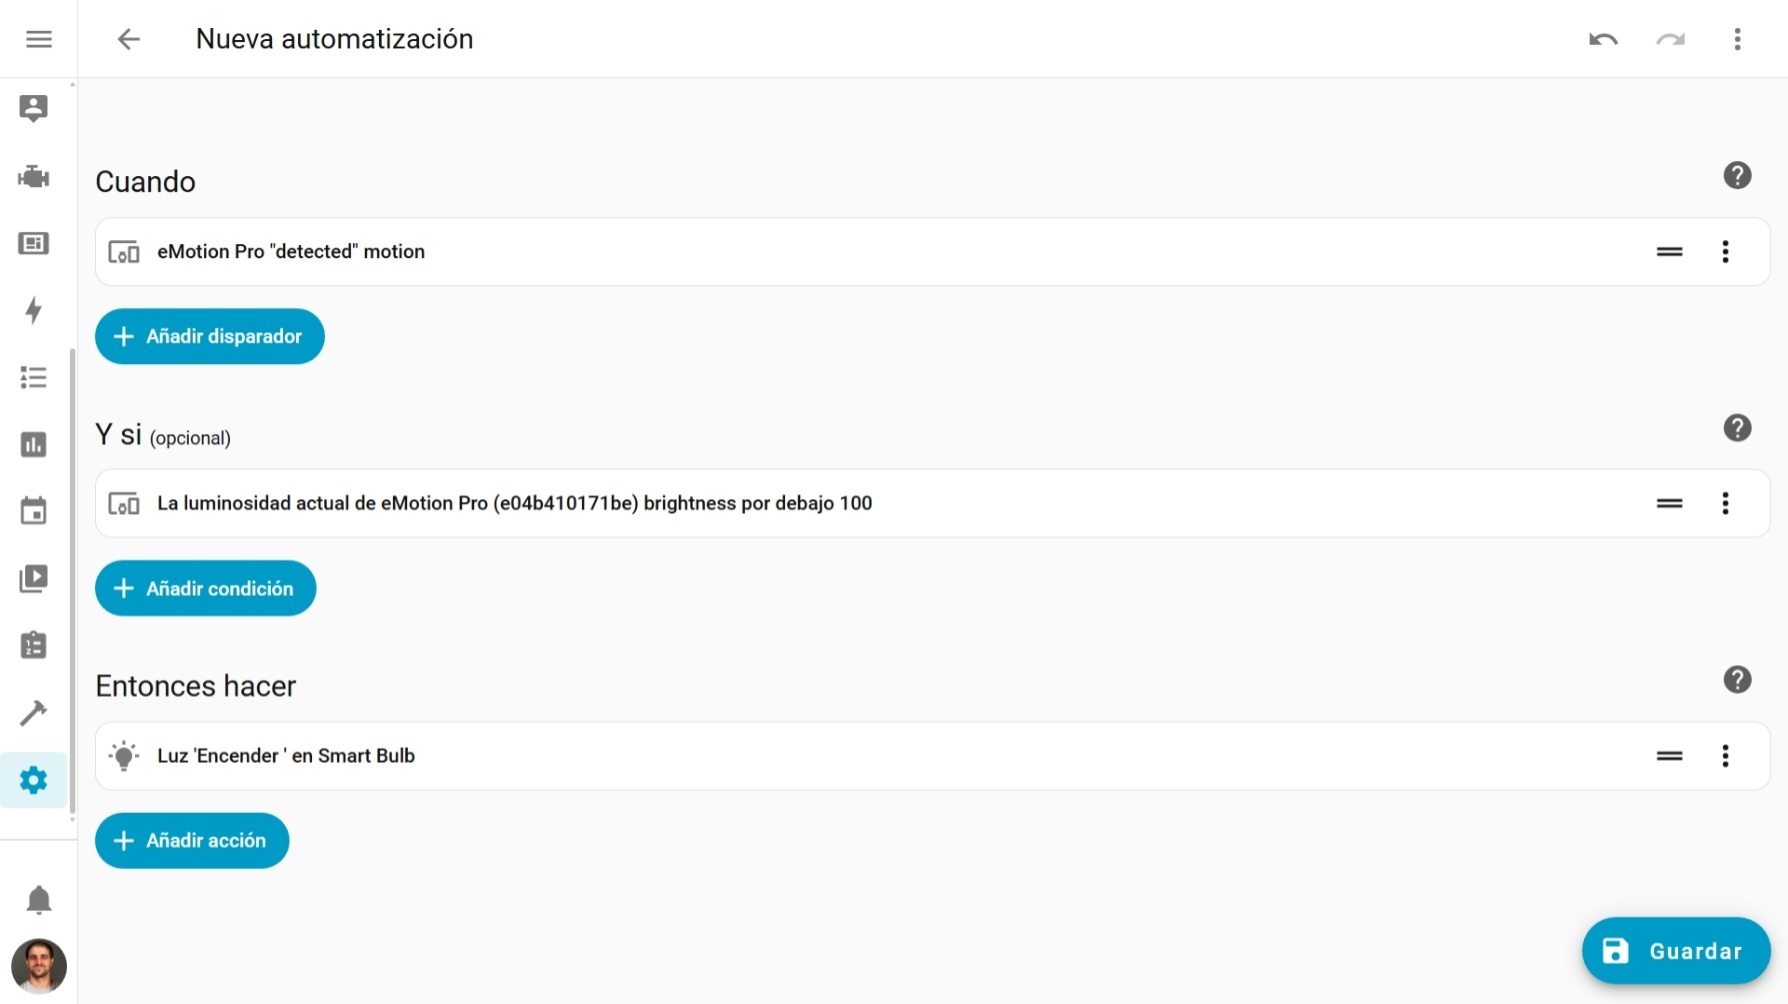
Task: Open the top-right automation overflow menu
Action: point(1737,39)
